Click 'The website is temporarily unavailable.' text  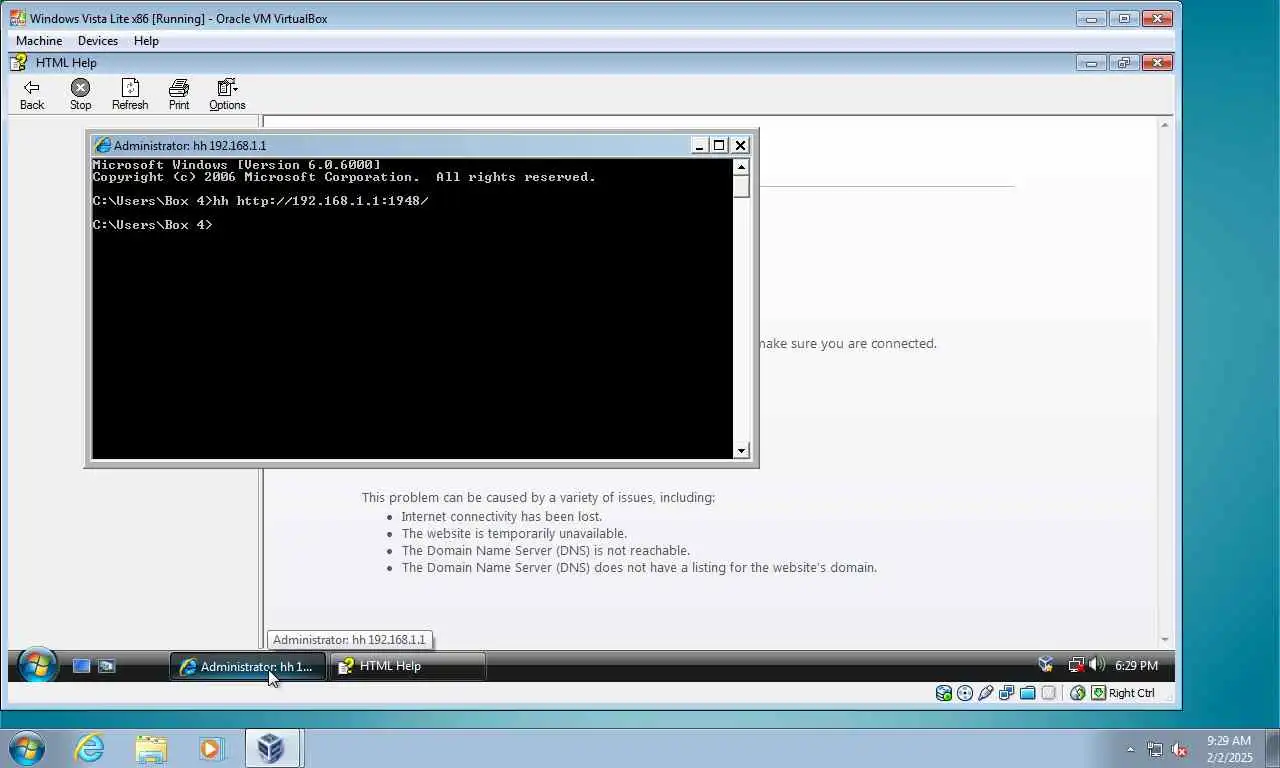click(x=514, y=534)
